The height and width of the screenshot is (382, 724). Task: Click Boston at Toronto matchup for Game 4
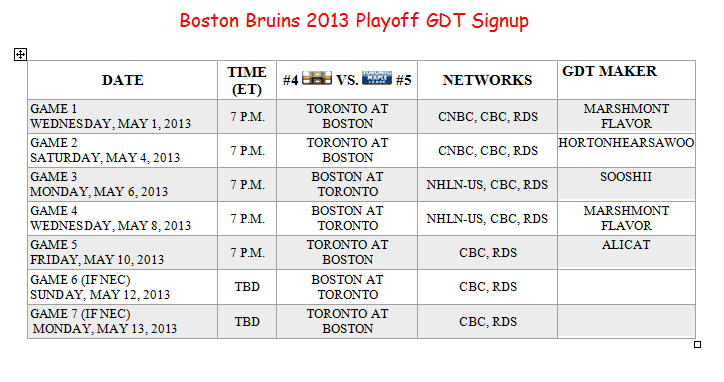pos(348,218)
